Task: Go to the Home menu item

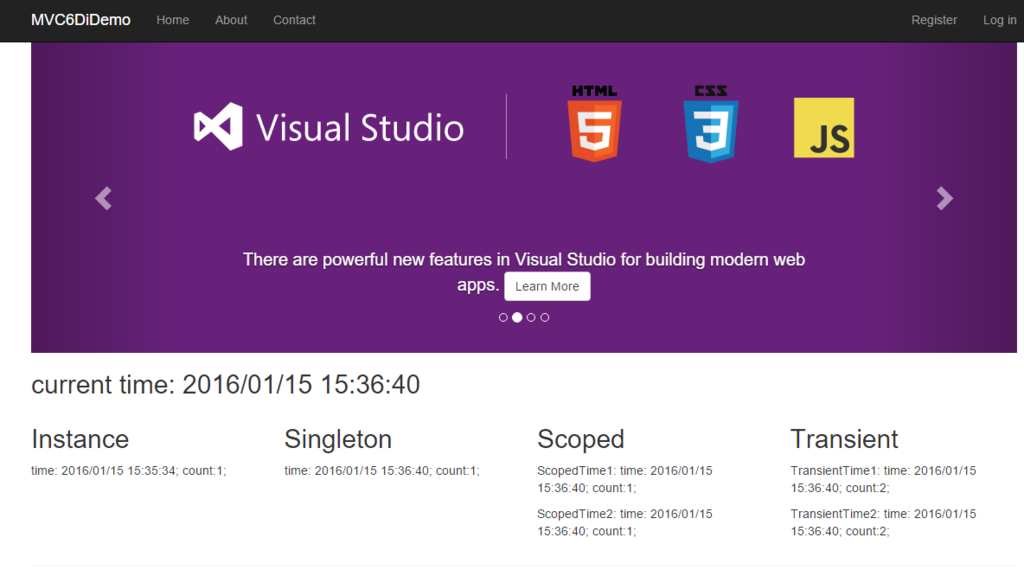Action: point(172,20)
